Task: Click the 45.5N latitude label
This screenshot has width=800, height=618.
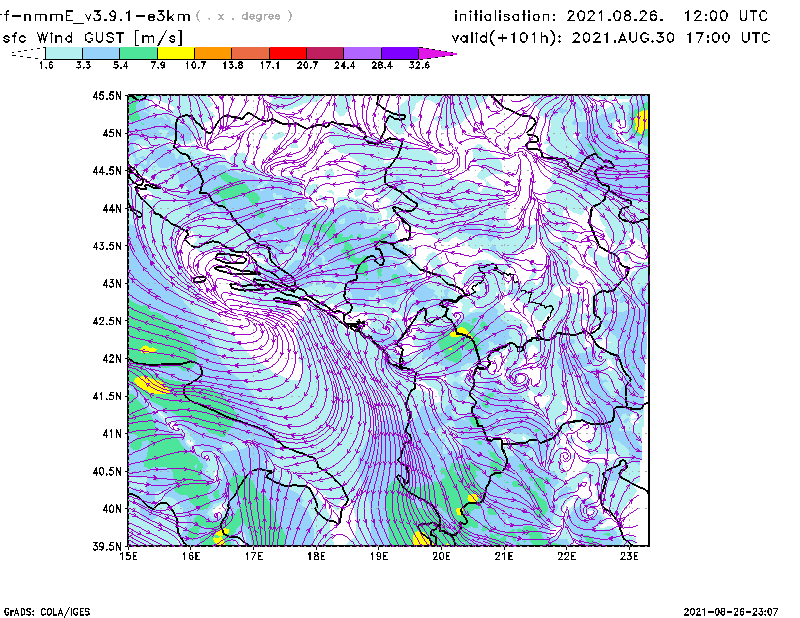Action: coord(107,95)
